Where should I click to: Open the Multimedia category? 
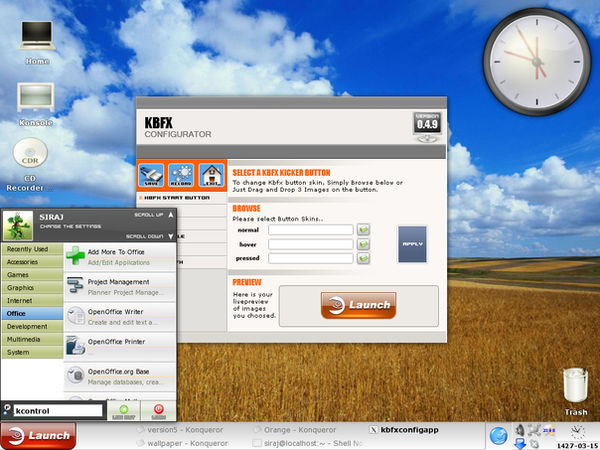[x=32, y=339]
